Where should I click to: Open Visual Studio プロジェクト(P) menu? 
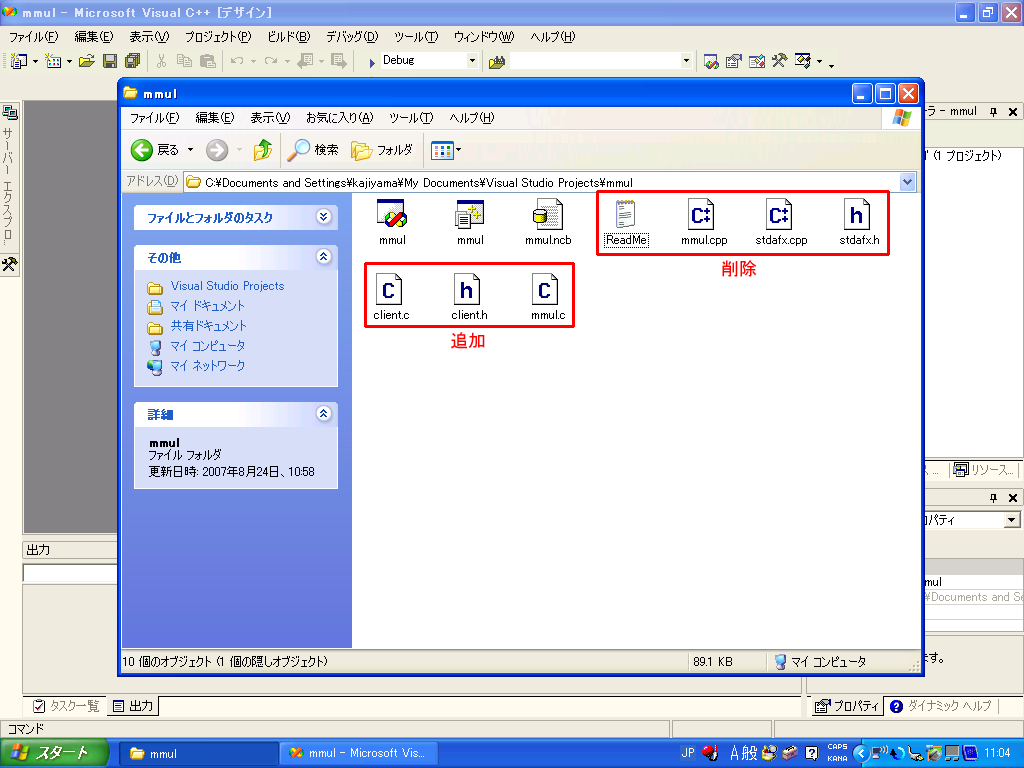217,37
